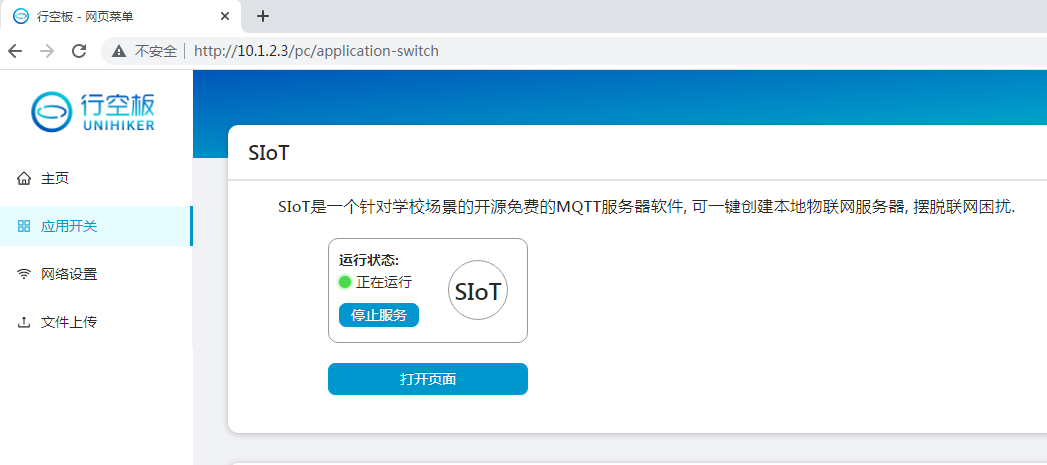Open a new browser tab
The image size is (1047, 465).
point(263,16)
